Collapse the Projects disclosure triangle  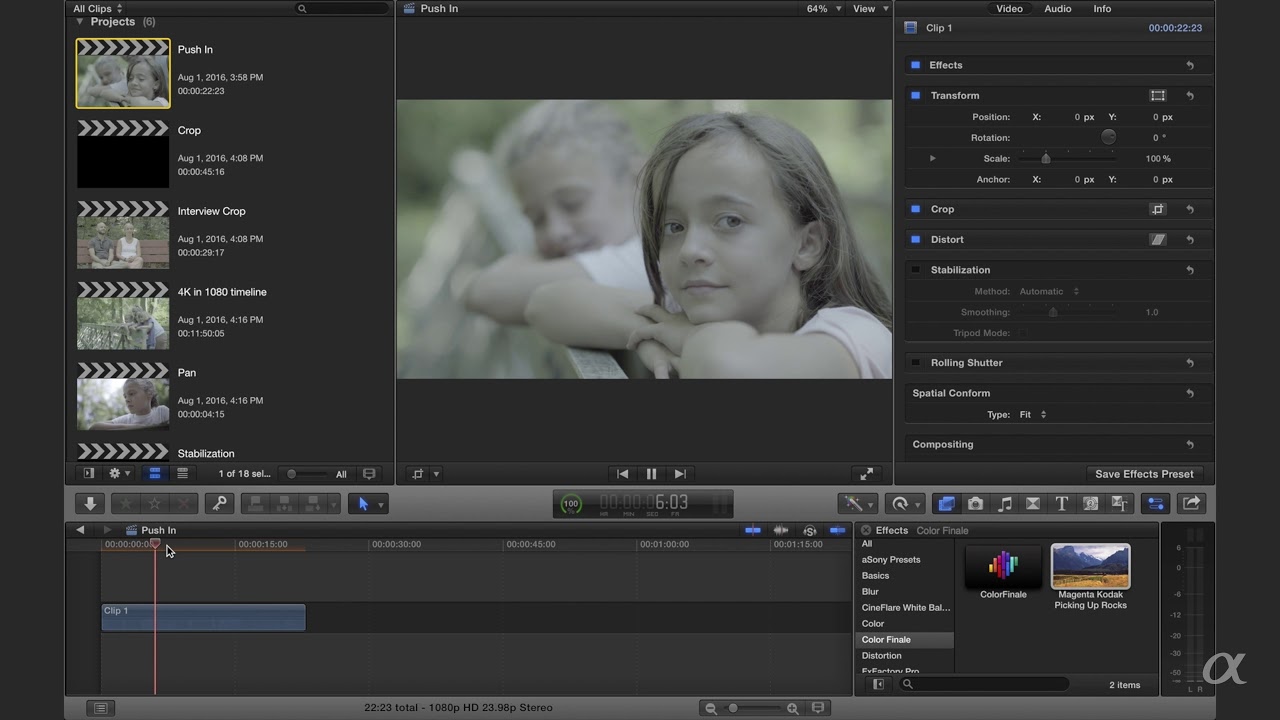[x=80, y=21]
